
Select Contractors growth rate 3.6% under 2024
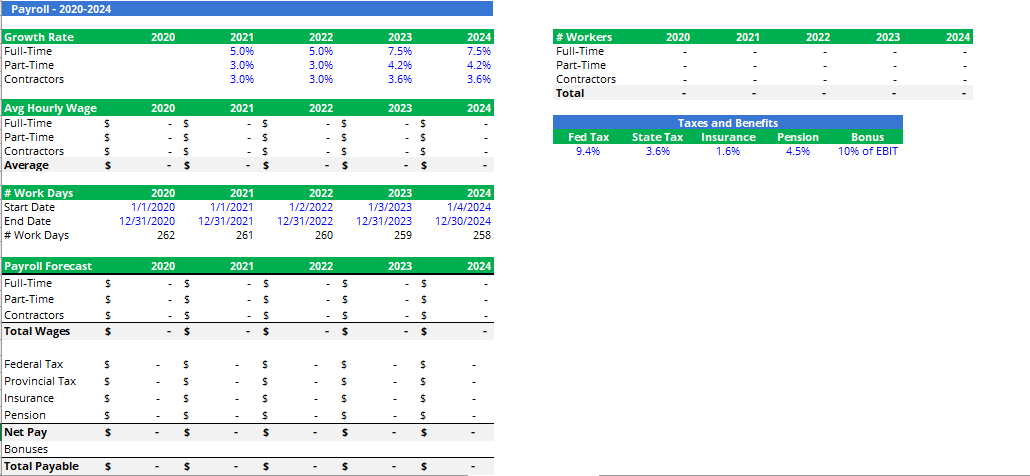[x=479, y=79]
